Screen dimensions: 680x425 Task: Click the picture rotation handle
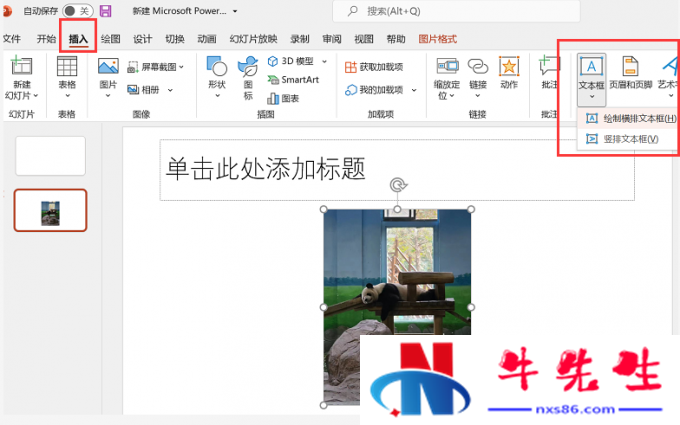[398, 185]
